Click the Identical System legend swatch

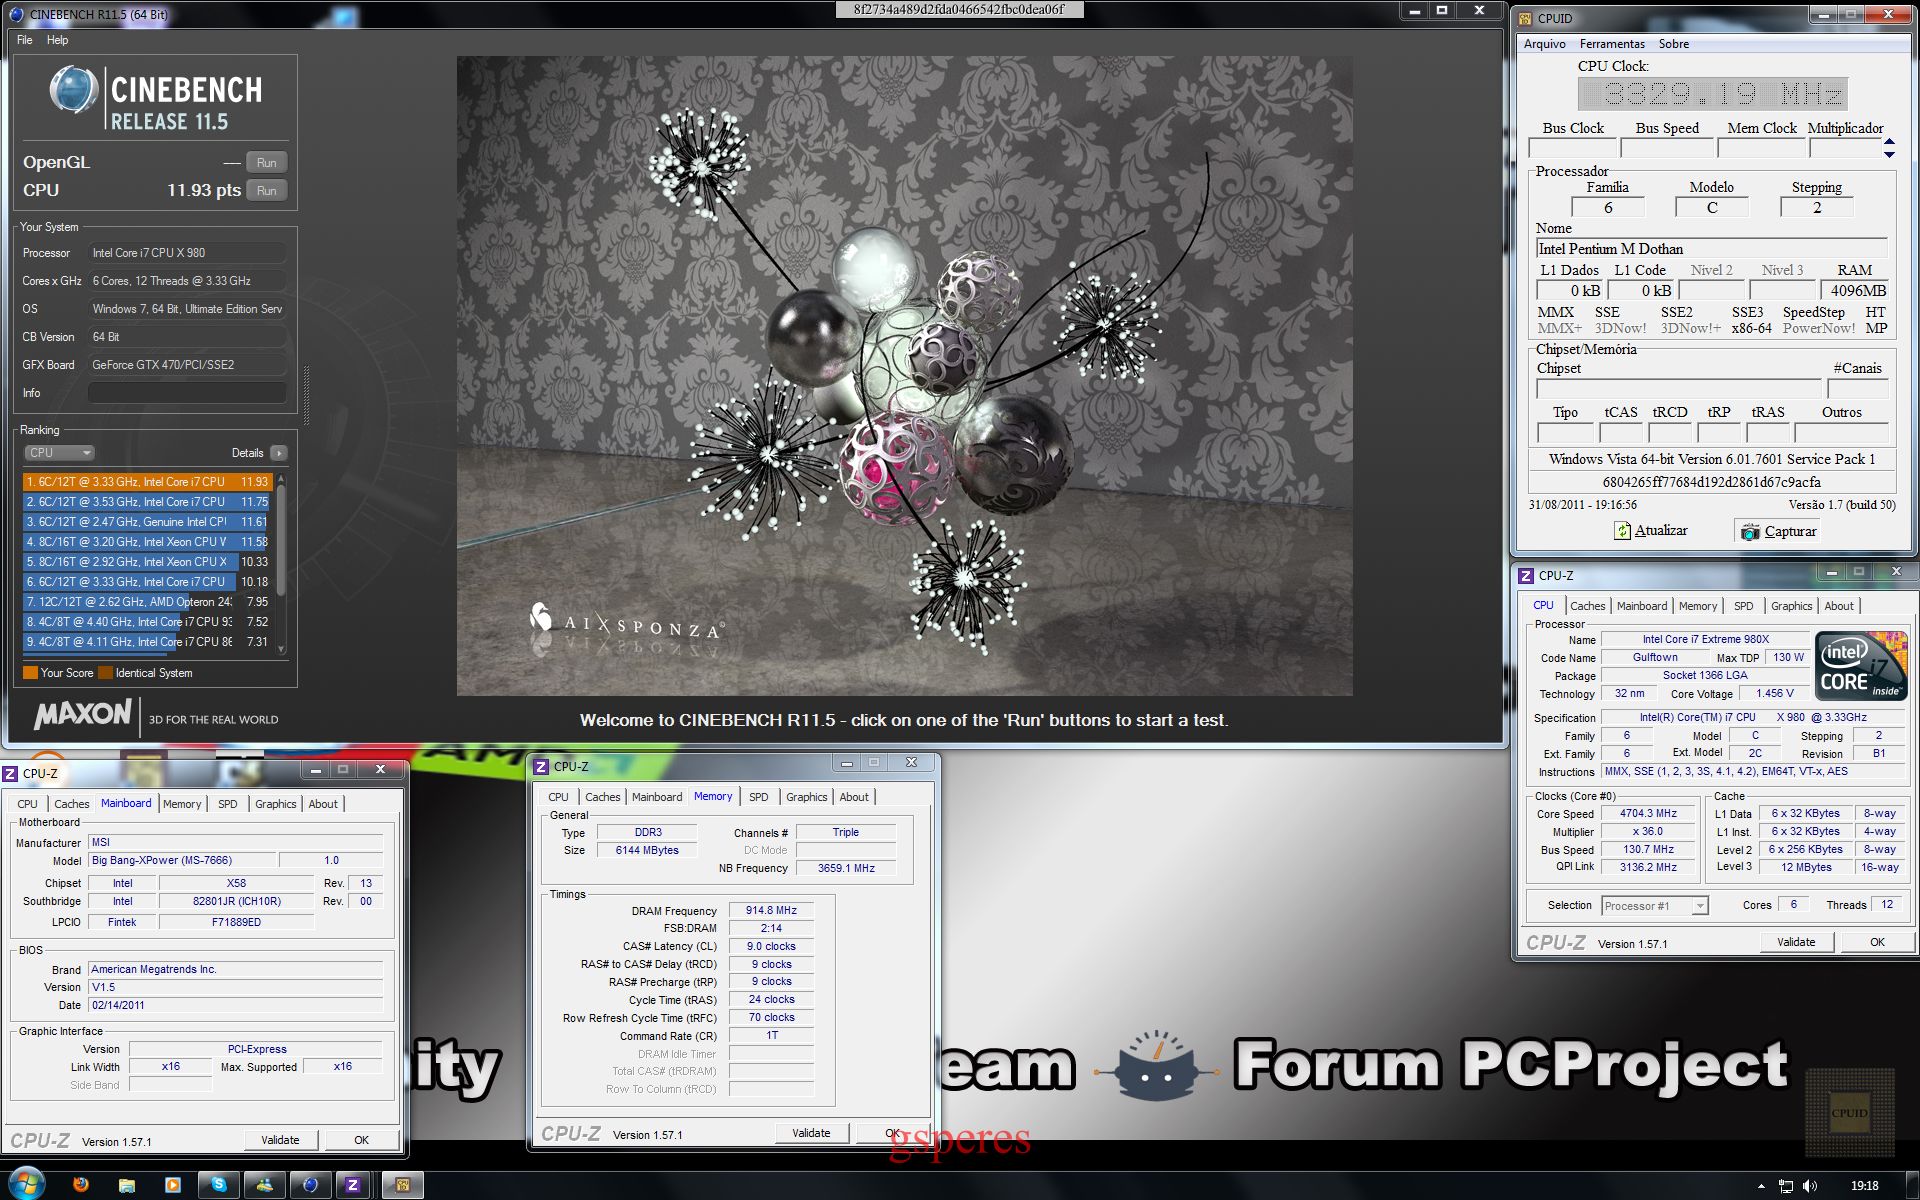105,673
